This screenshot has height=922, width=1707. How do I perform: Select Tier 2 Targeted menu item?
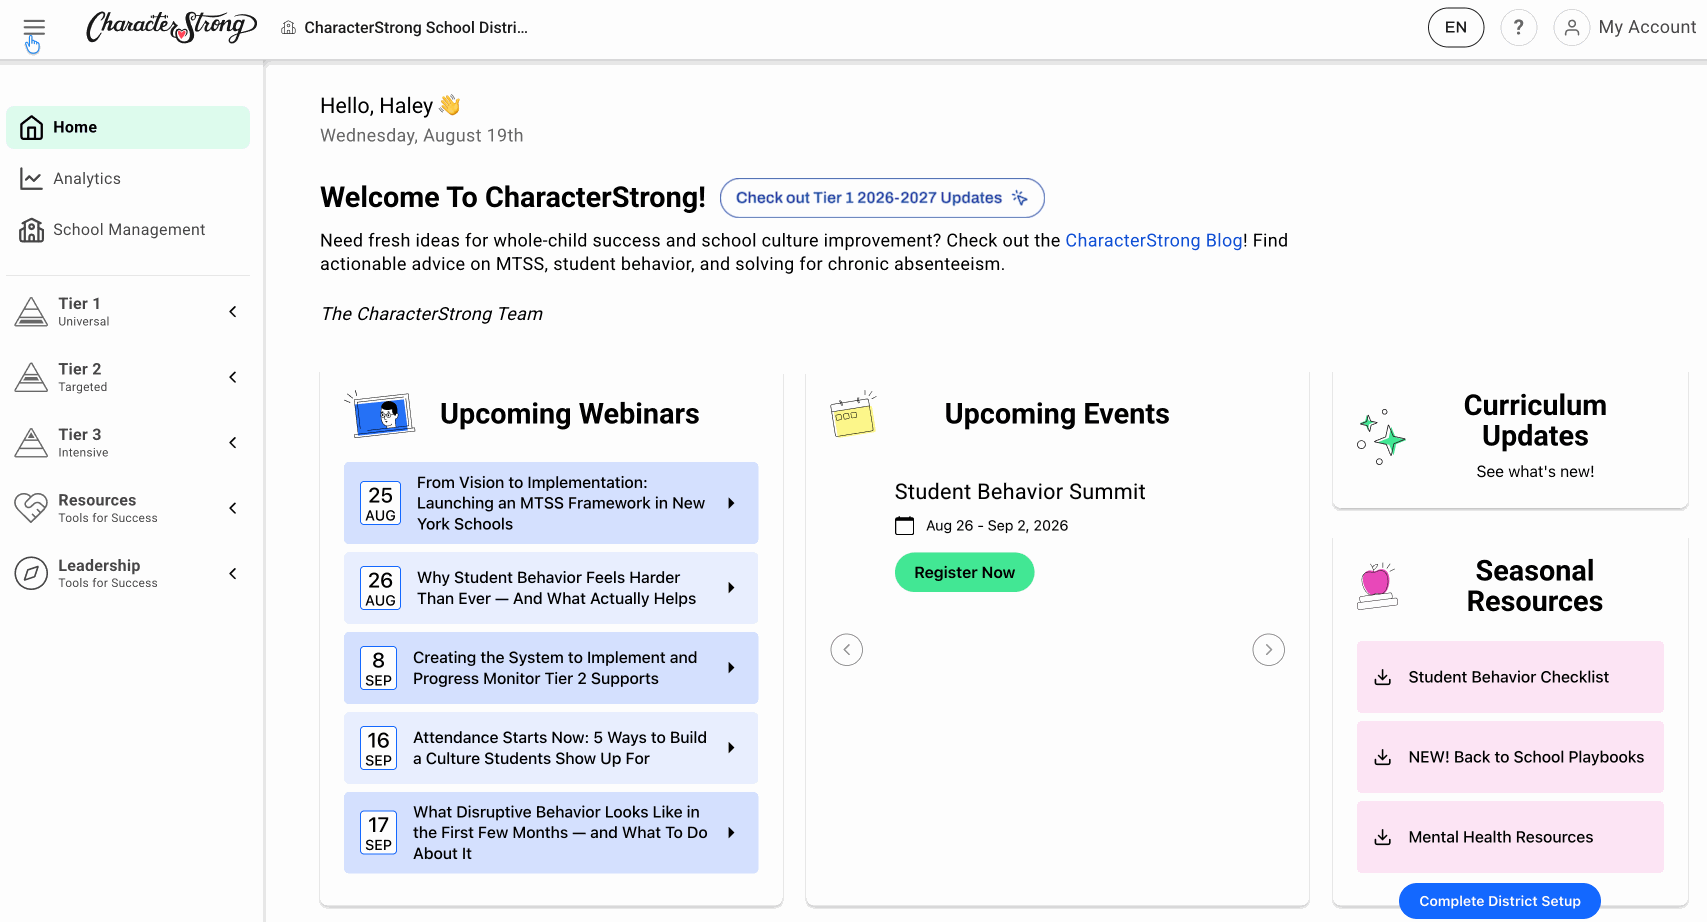point(128,377)
